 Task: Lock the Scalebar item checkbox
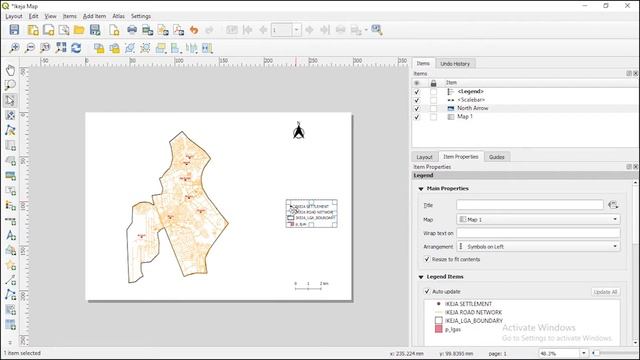click(433, 100)
